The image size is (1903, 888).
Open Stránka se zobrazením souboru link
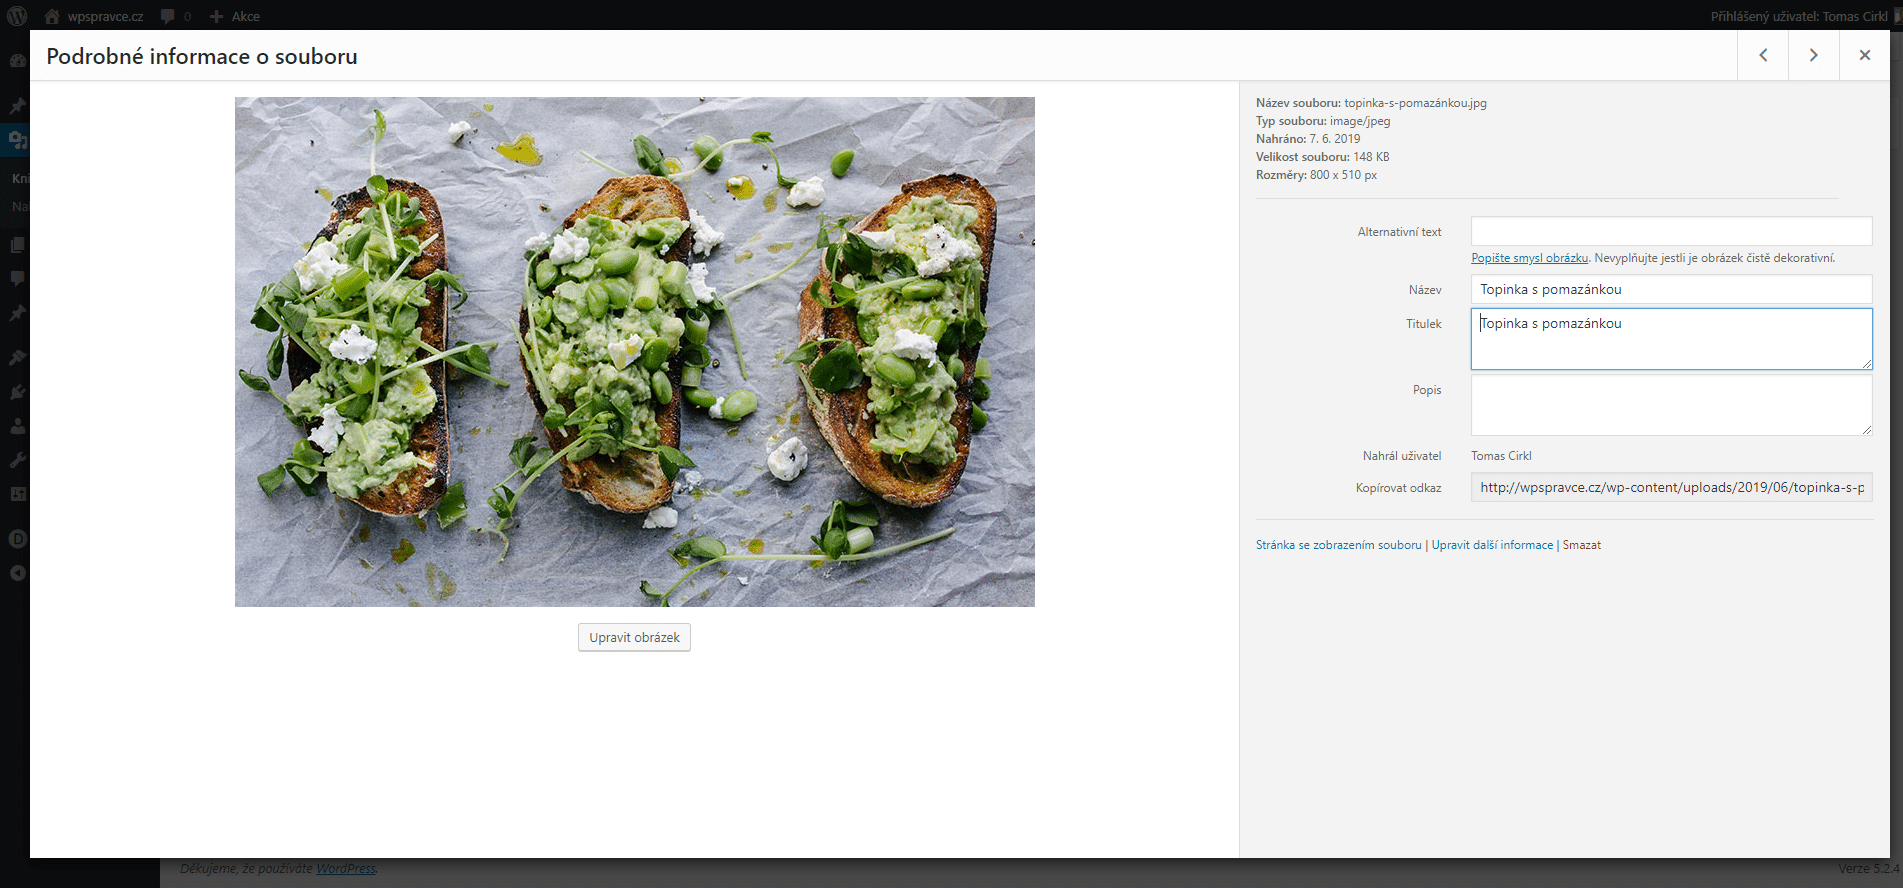(x=1338, y=545)
